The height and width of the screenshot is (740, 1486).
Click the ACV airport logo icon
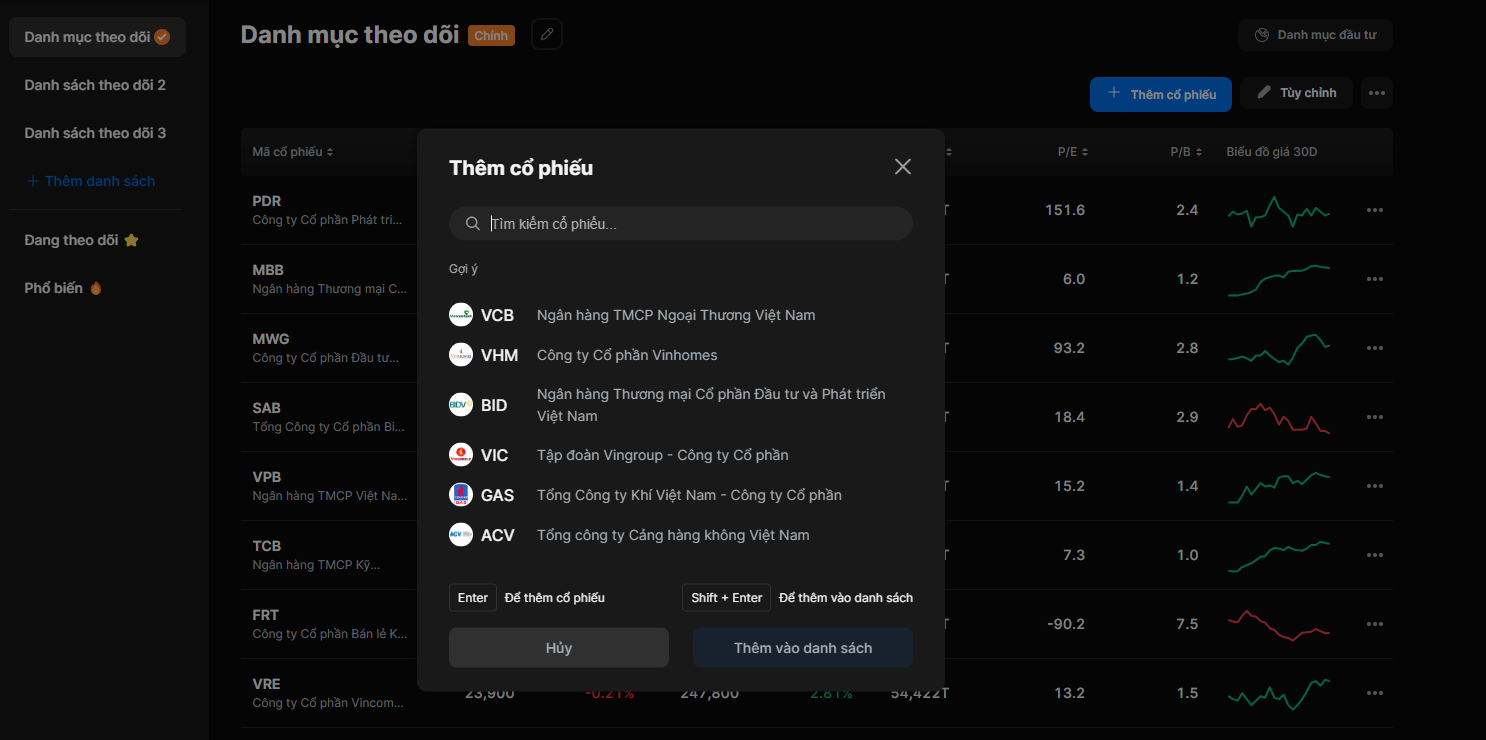tap(460, 535)
